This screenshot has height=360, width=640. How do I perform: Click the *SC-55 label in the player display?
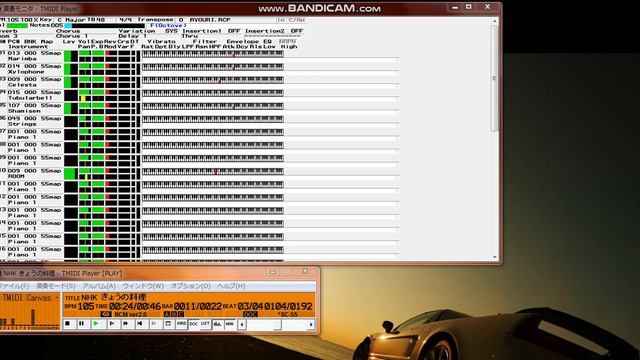click(x=288, y=314)
